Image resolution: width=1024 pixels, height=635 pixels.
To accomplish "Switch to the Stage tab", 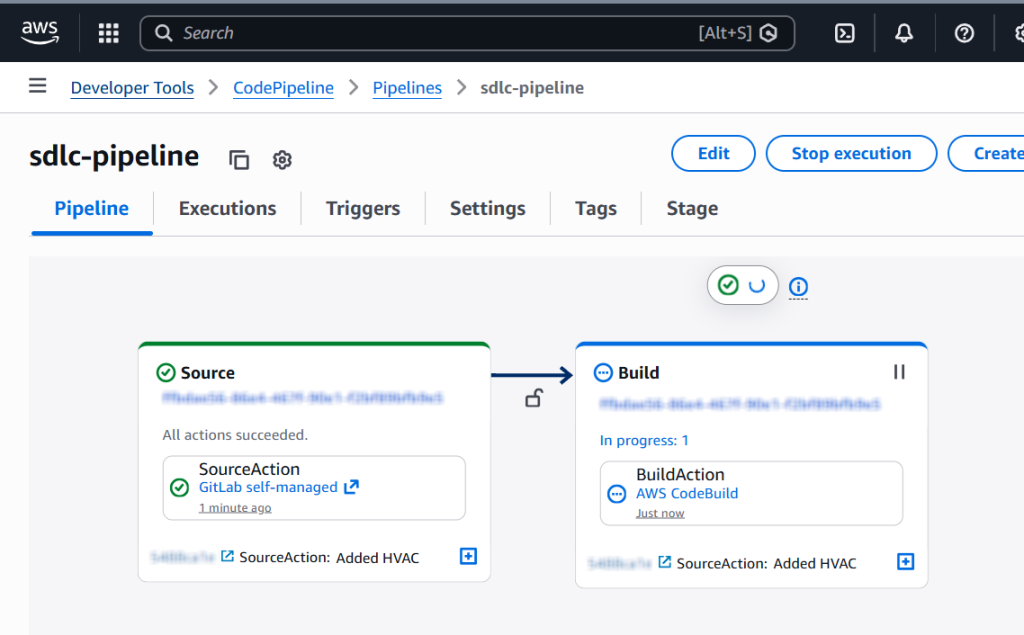I will tap(692, 208).
